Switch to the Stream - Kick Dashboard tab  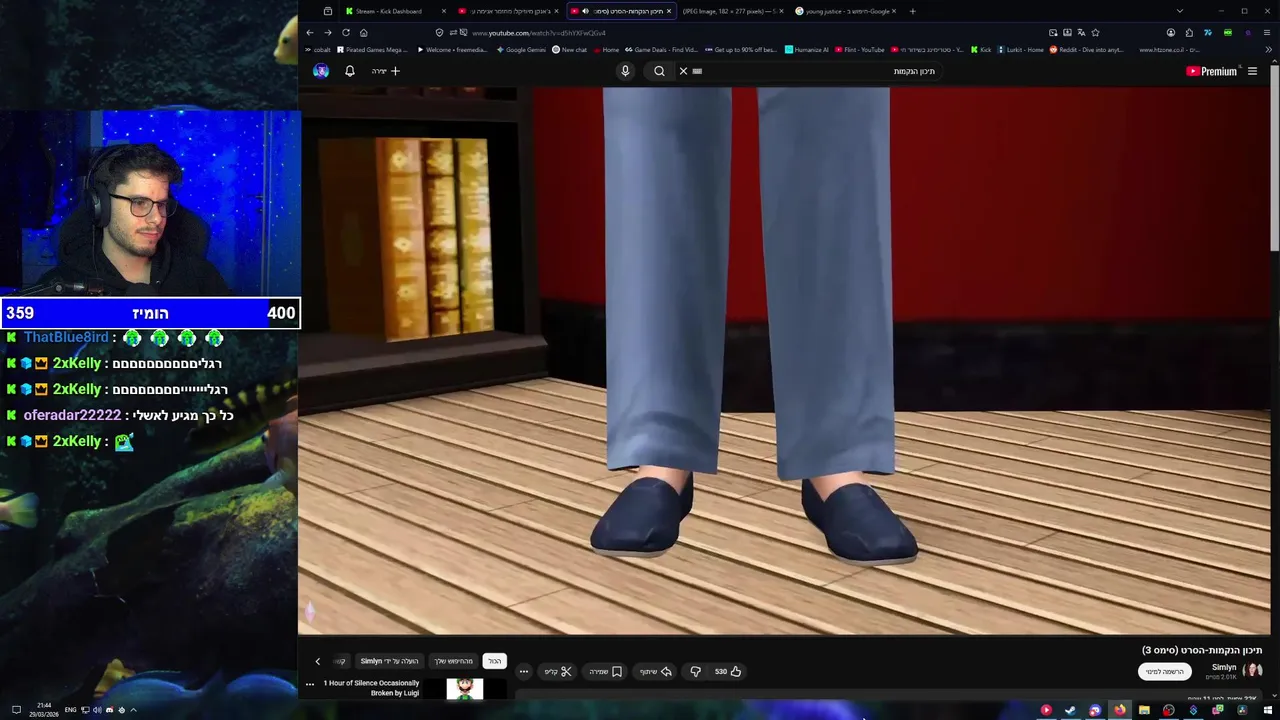point(394,11)
